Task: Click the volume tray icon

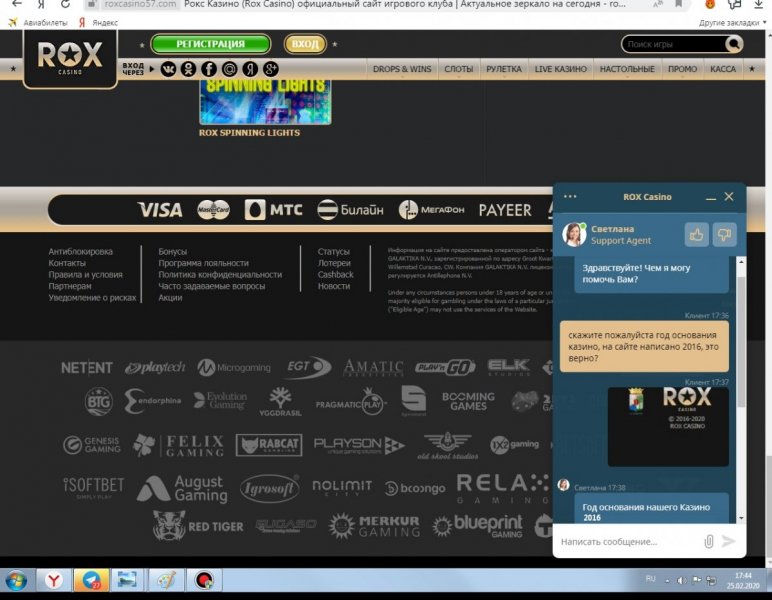Action: tap(682, 581)
